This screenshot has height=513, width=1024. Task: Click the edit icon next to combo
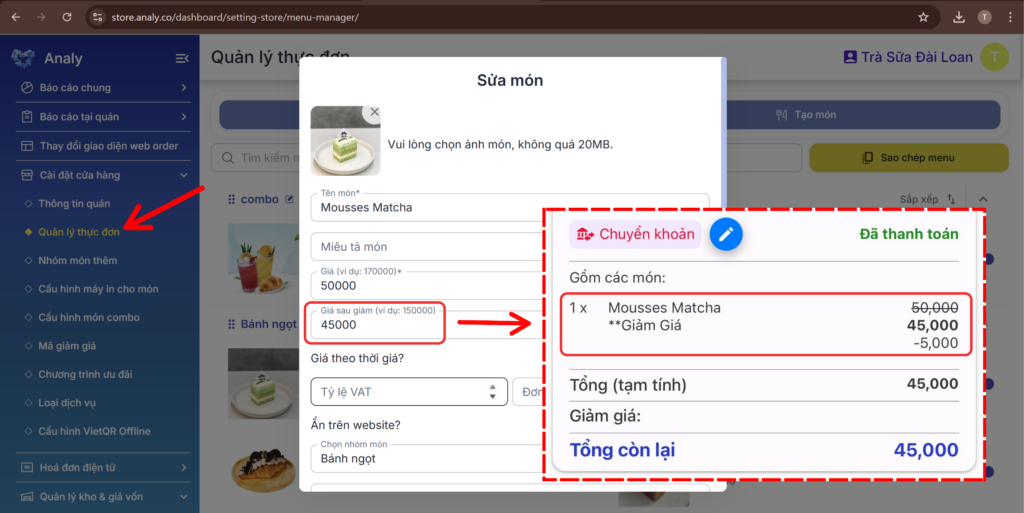pos(289,199)
